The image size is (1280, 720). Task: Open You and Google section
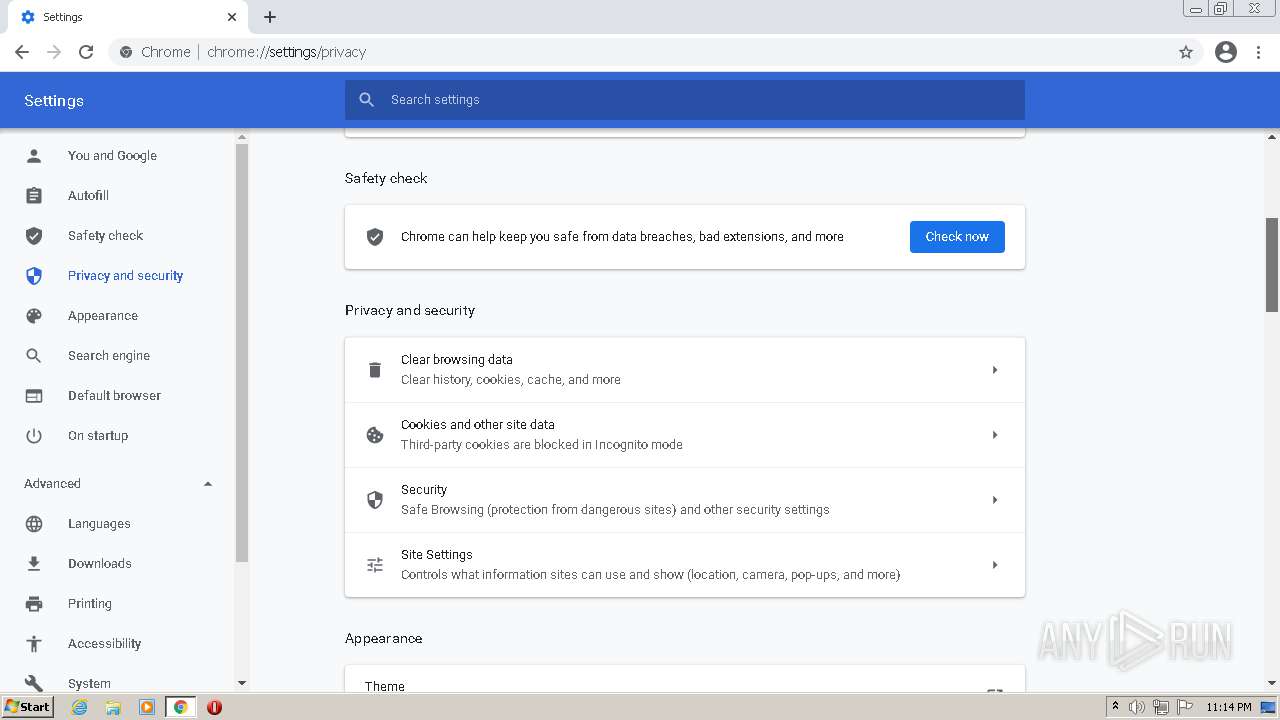click(112, 156)
